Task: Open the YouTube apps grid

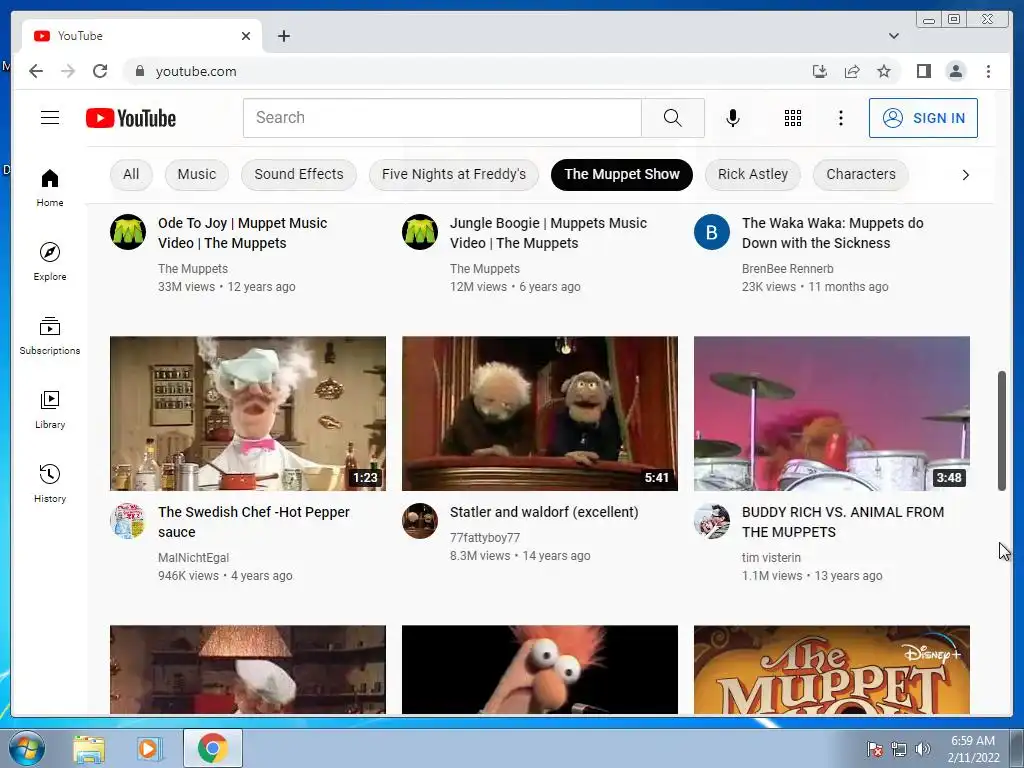Action: pos(793,118)
